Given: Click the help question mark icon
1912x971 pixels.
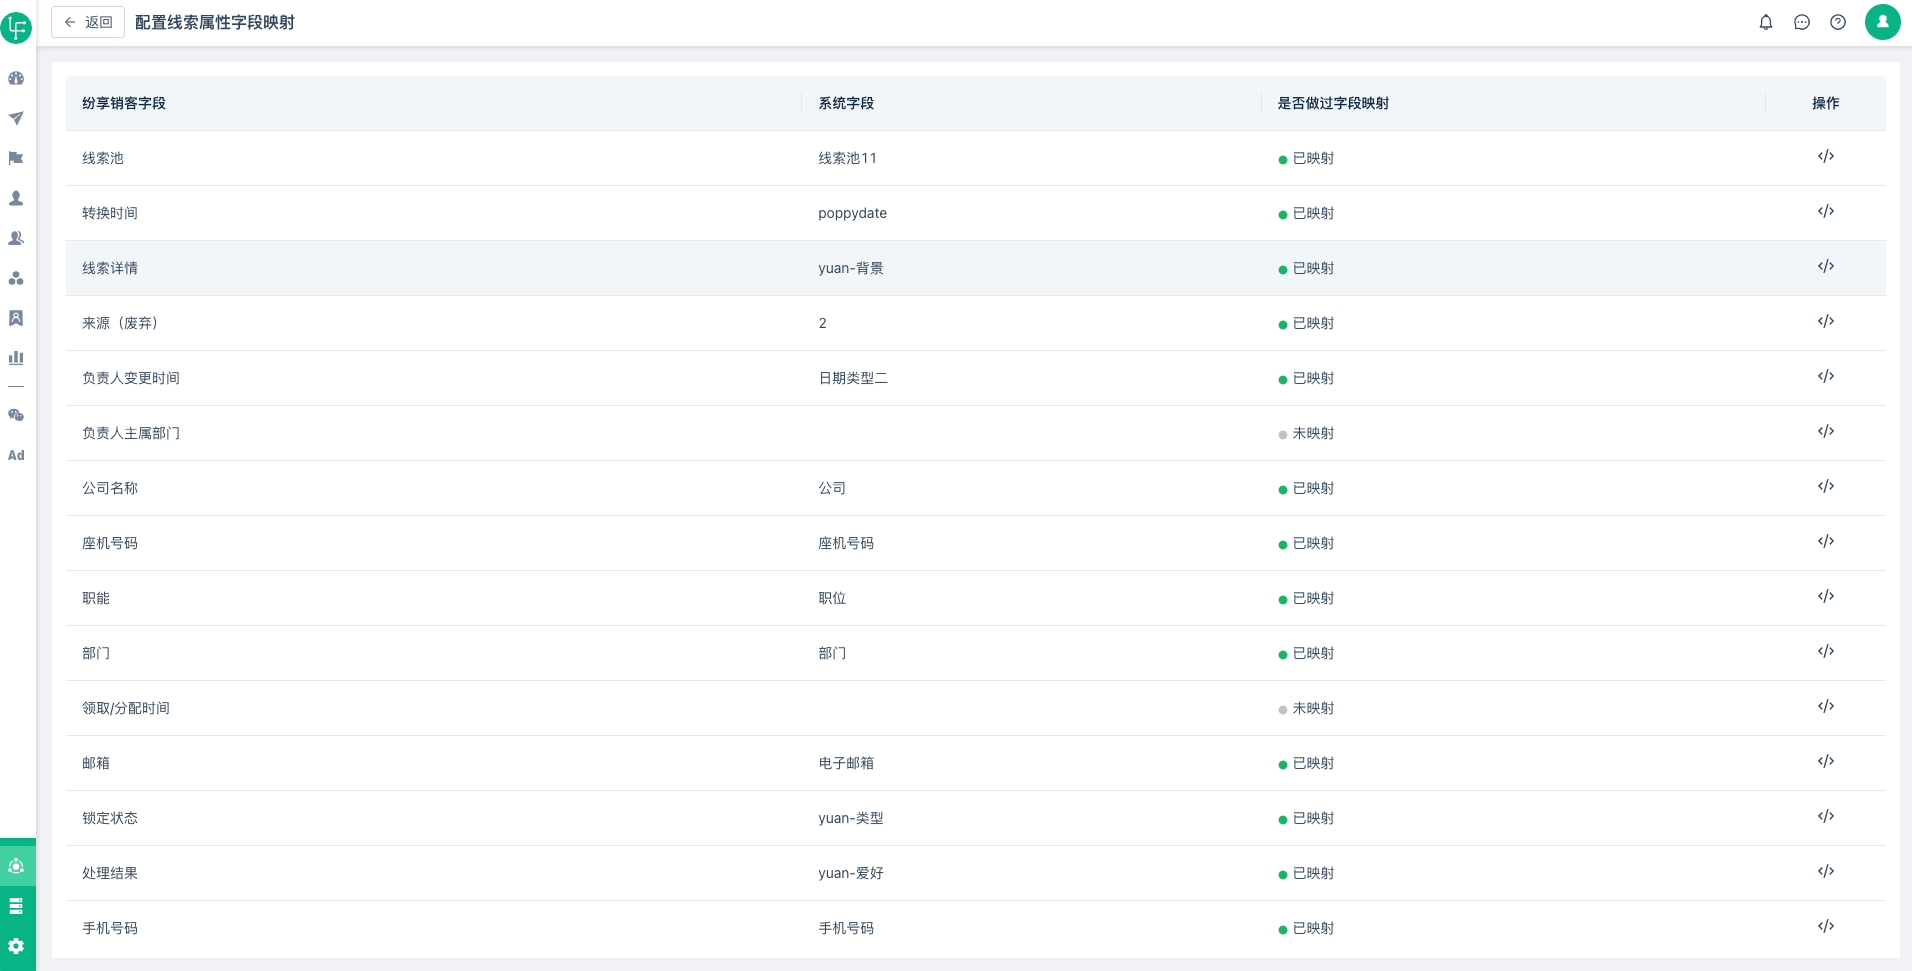Looking at the screenshot, I should coord(1838,22).
